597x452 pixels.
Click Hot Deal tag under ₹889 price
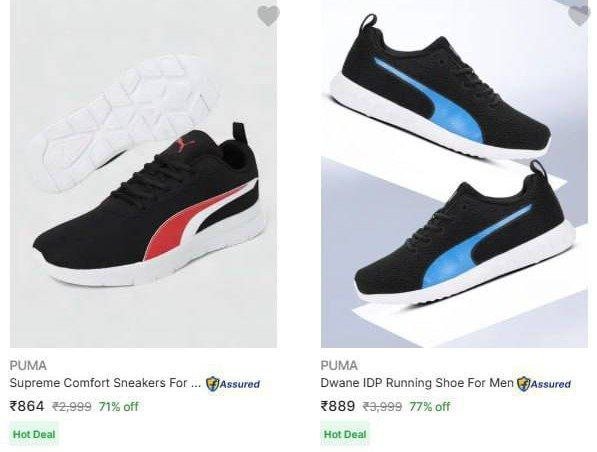[345, 434]
